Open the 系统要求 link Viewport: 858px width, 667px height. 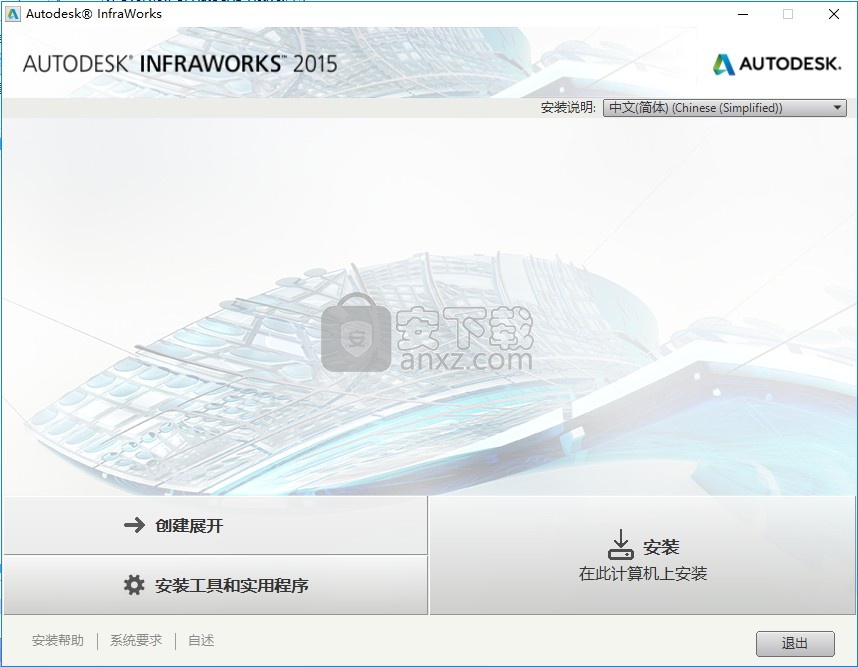tap(136, 640)
